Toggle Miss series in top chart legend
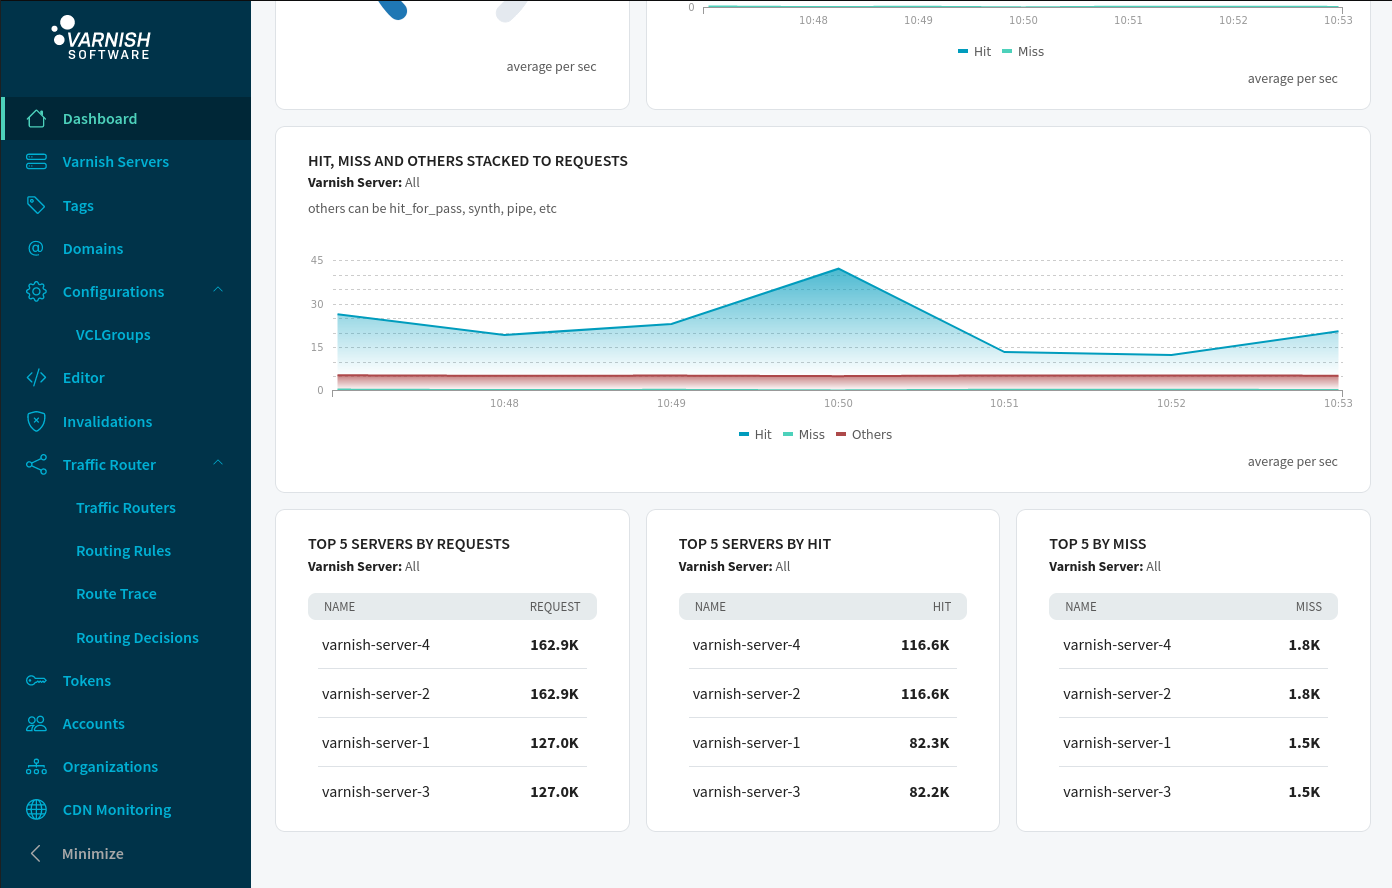 pyautogui.click(x=1023, y=51)
